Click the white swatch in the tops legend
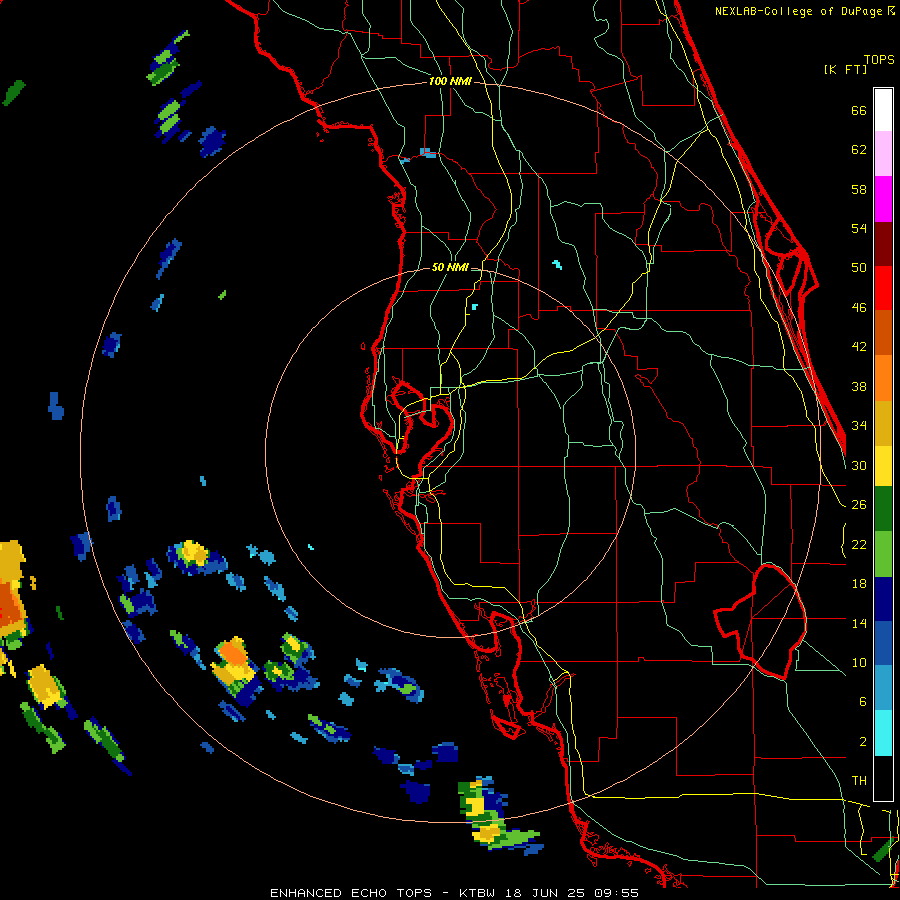Screen dimensions: 900x900 (x=883, y=110)
